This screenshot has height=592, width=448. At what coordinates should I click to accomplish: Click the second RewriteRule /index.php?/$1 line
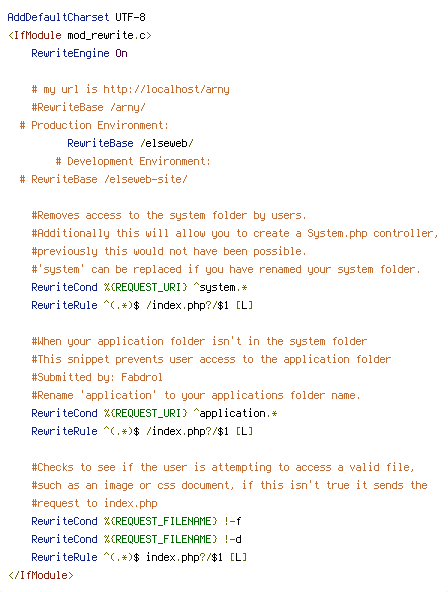(x=142, y=431)
